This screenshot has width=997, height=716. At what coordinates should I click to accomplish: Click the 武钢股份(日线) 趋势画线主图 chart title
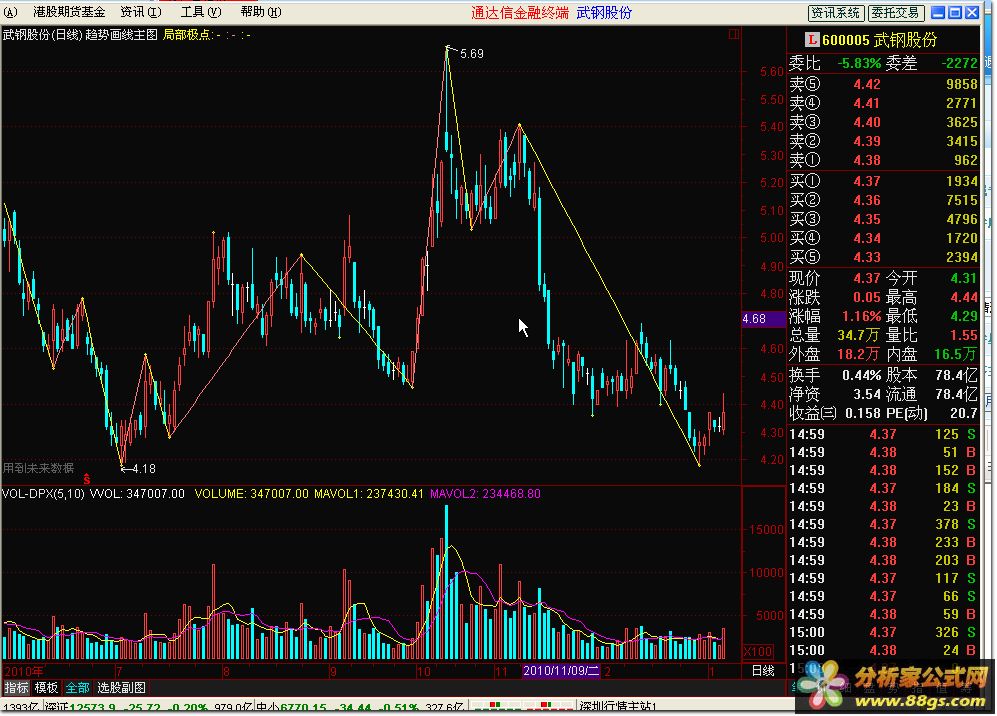tap(80, 35)
